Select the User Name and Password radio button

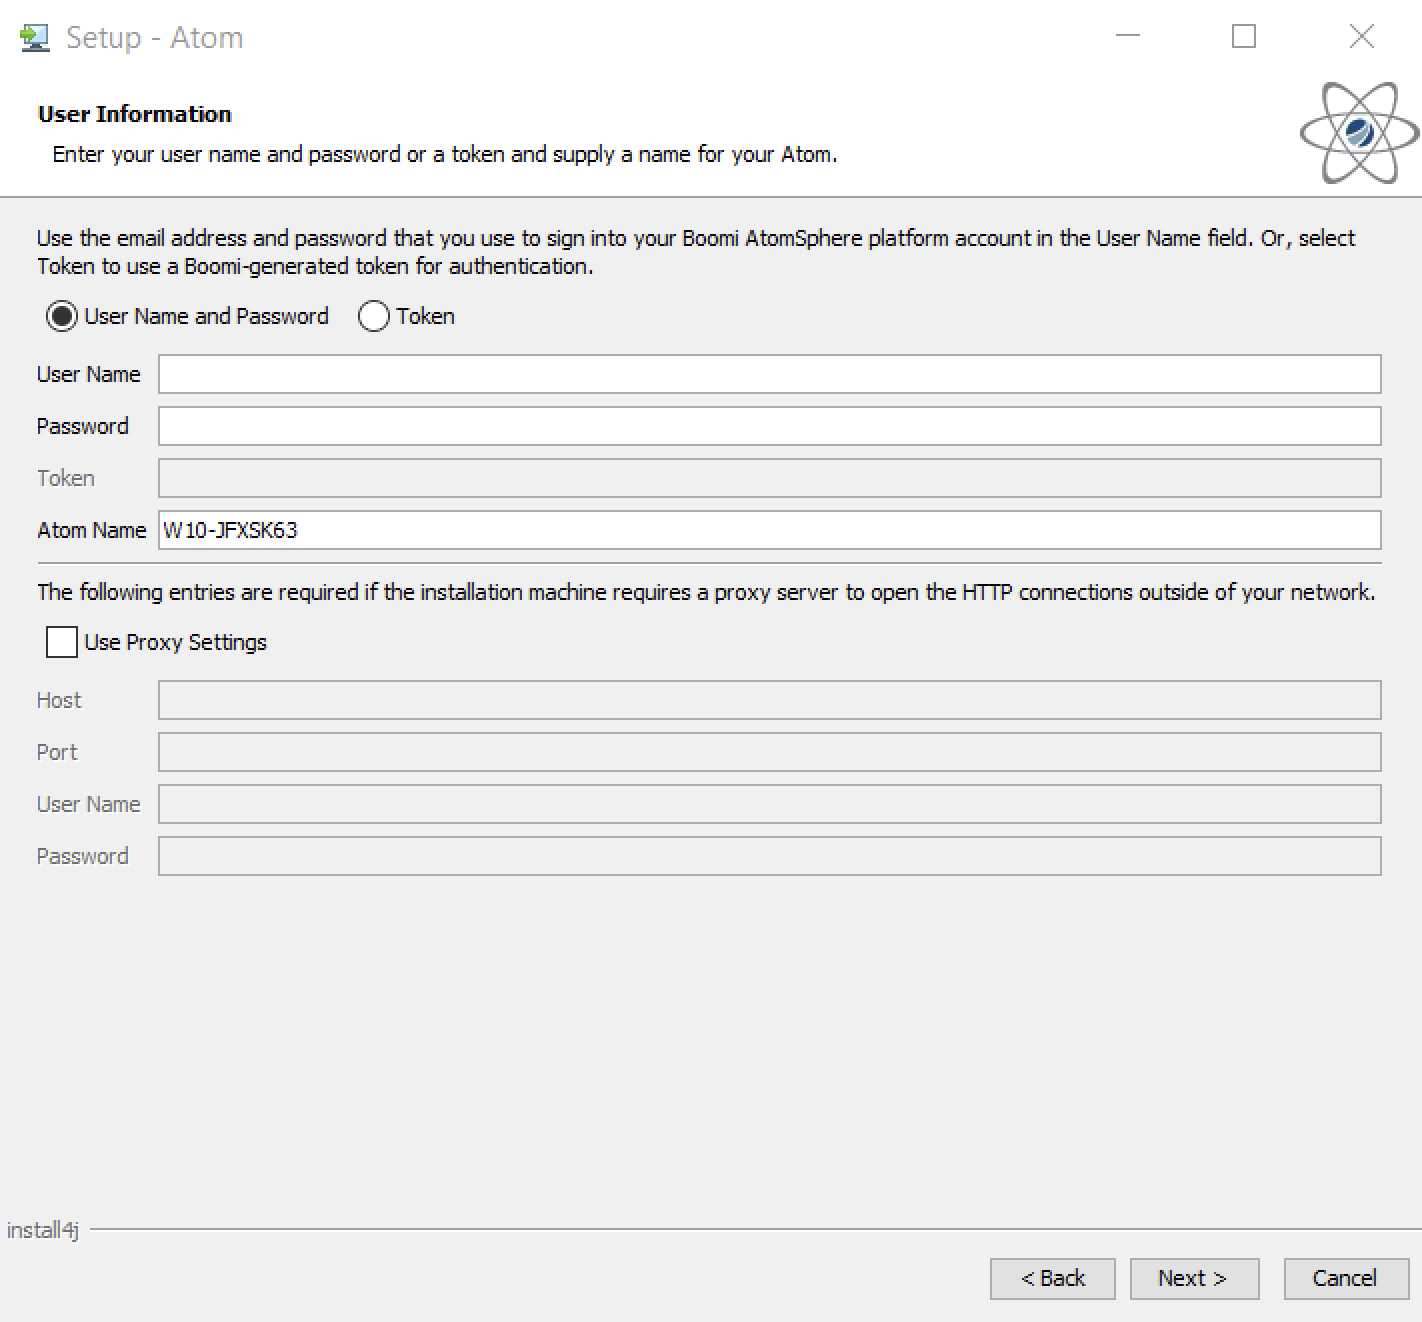pos(62,316)
